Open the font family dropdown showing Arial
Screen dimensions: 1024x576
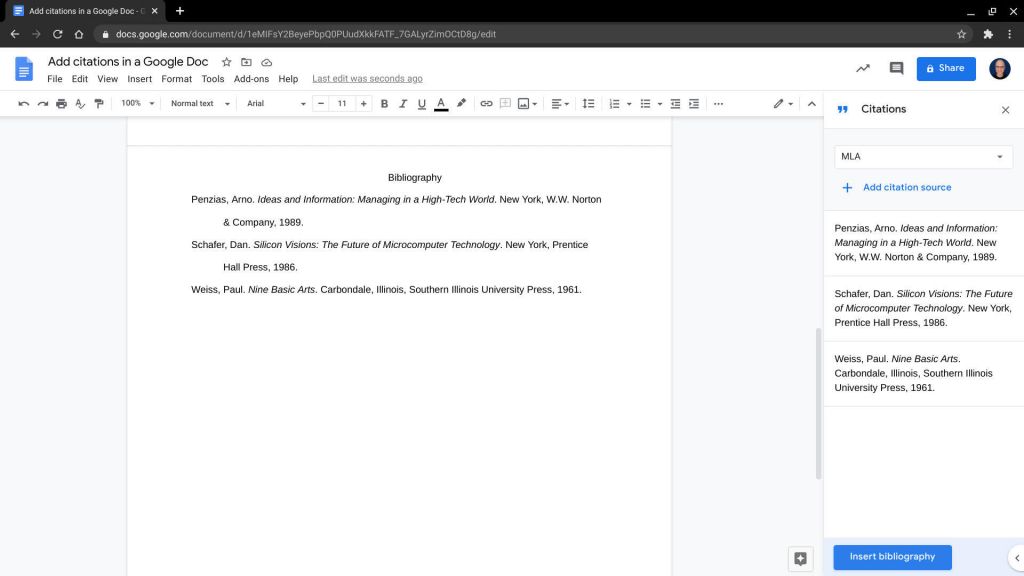click(x=275, y=103)
